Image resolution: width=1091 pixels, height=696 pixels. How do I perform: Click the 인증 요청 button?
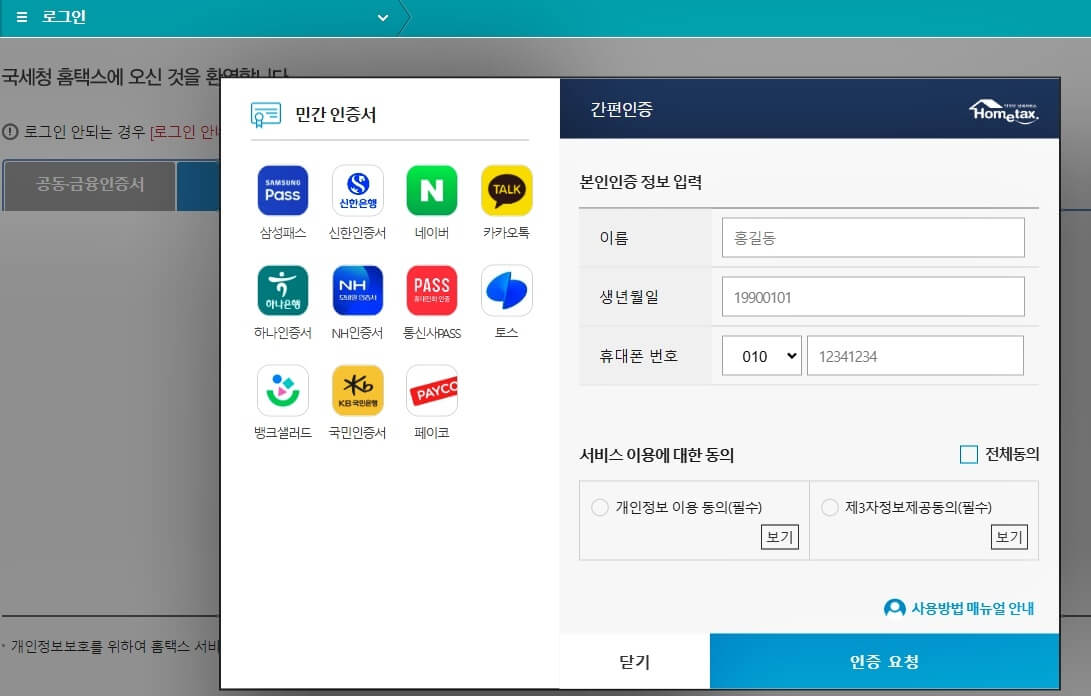pyautogui.click(x=884, y=661)
